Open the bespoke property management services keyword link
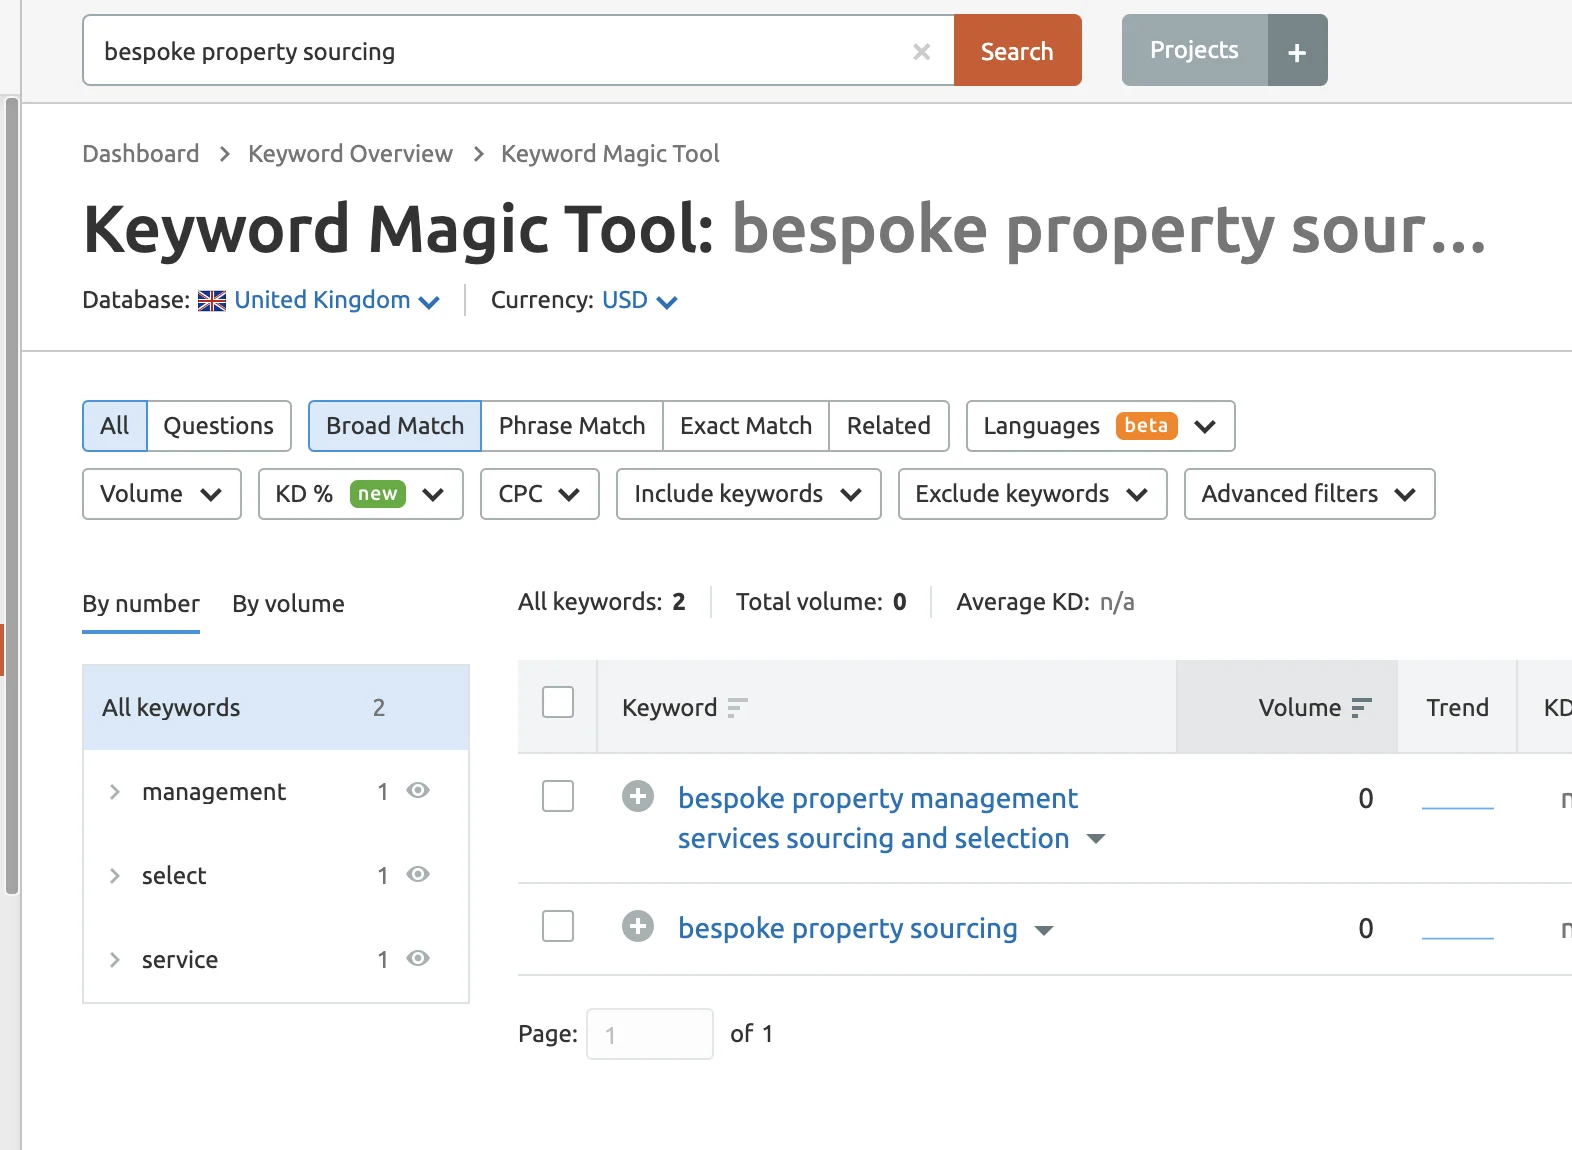 pos(877,818)
